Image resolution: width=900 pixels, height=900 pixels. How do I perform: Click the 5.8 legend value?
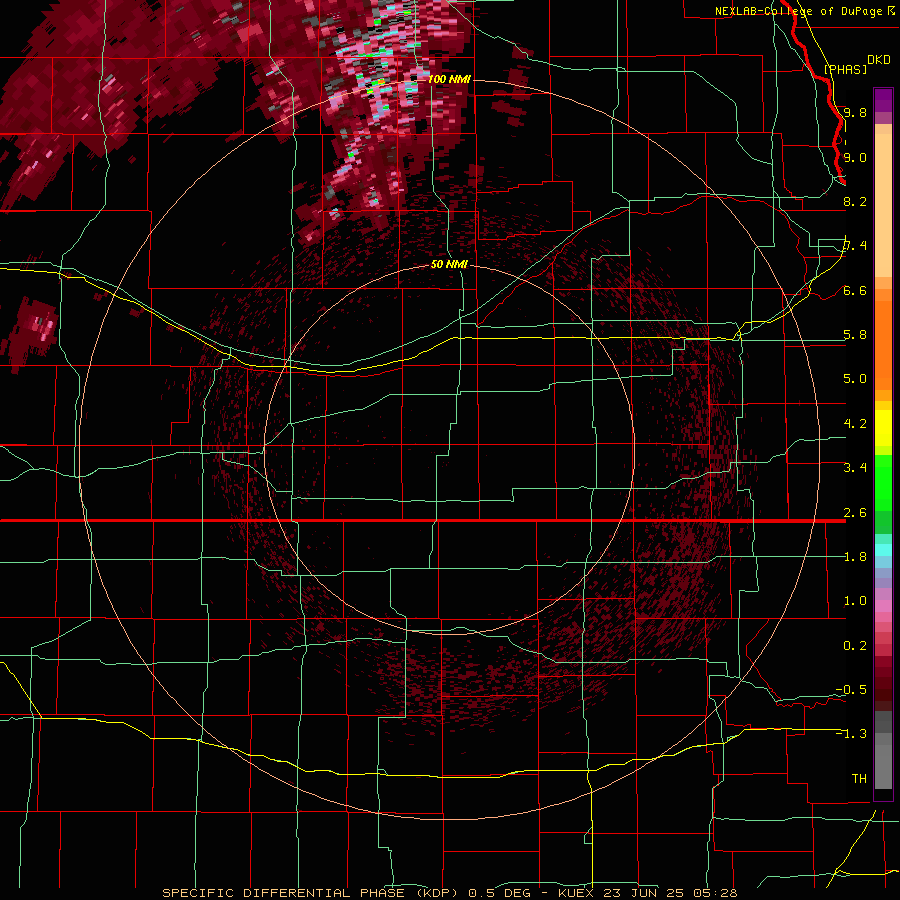855,334
